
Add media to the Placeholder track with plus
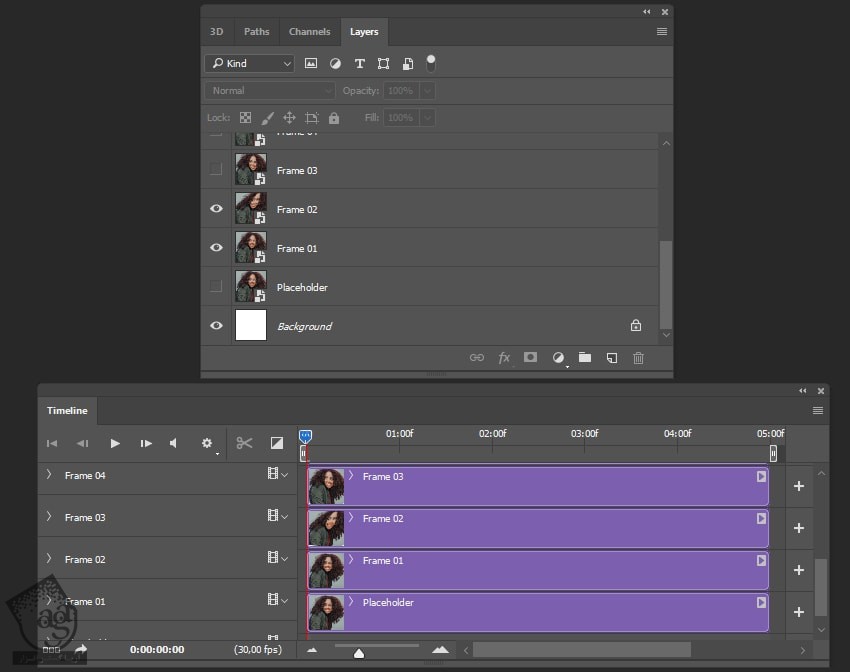pyautogui.click(x=799, y=612)
